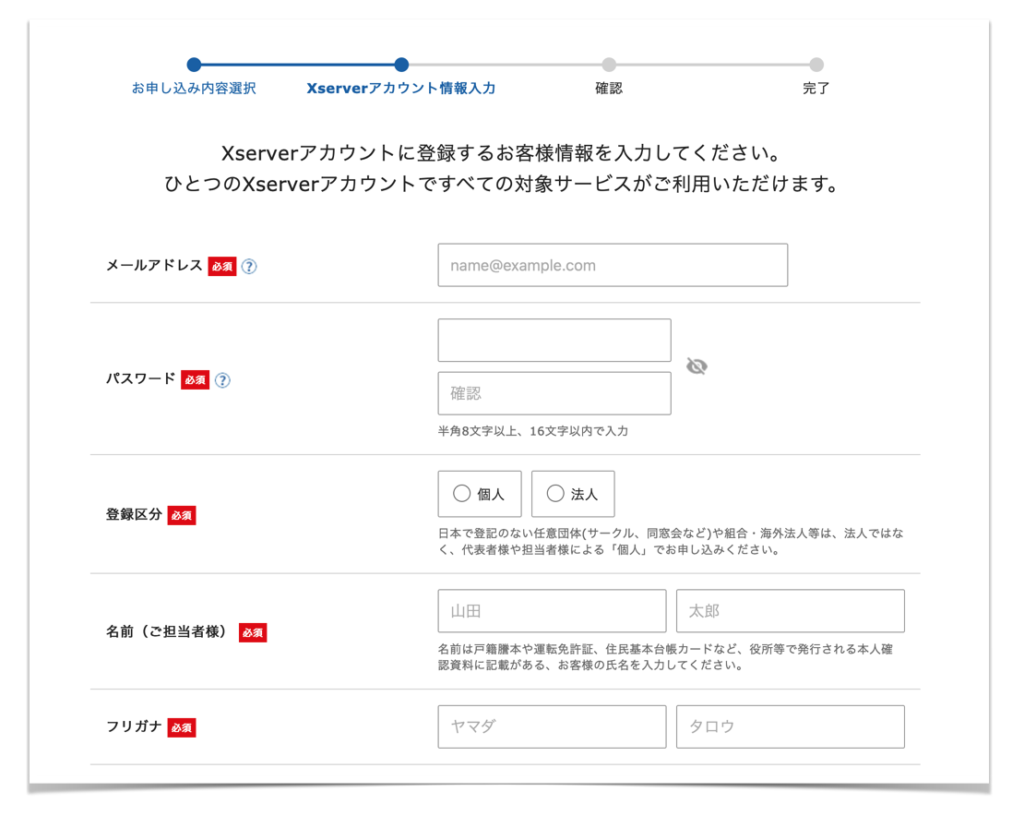Click the first progress step dot
This screenshot has width=1024, height=816.
click(x=194, y=65)
